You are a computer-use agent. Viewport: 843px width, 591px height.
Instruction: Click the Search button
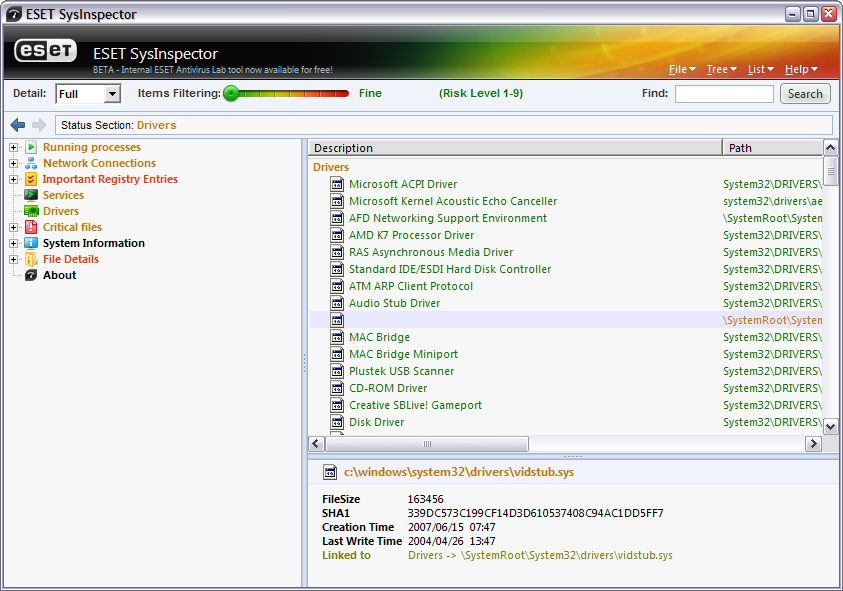click(805, 94)
